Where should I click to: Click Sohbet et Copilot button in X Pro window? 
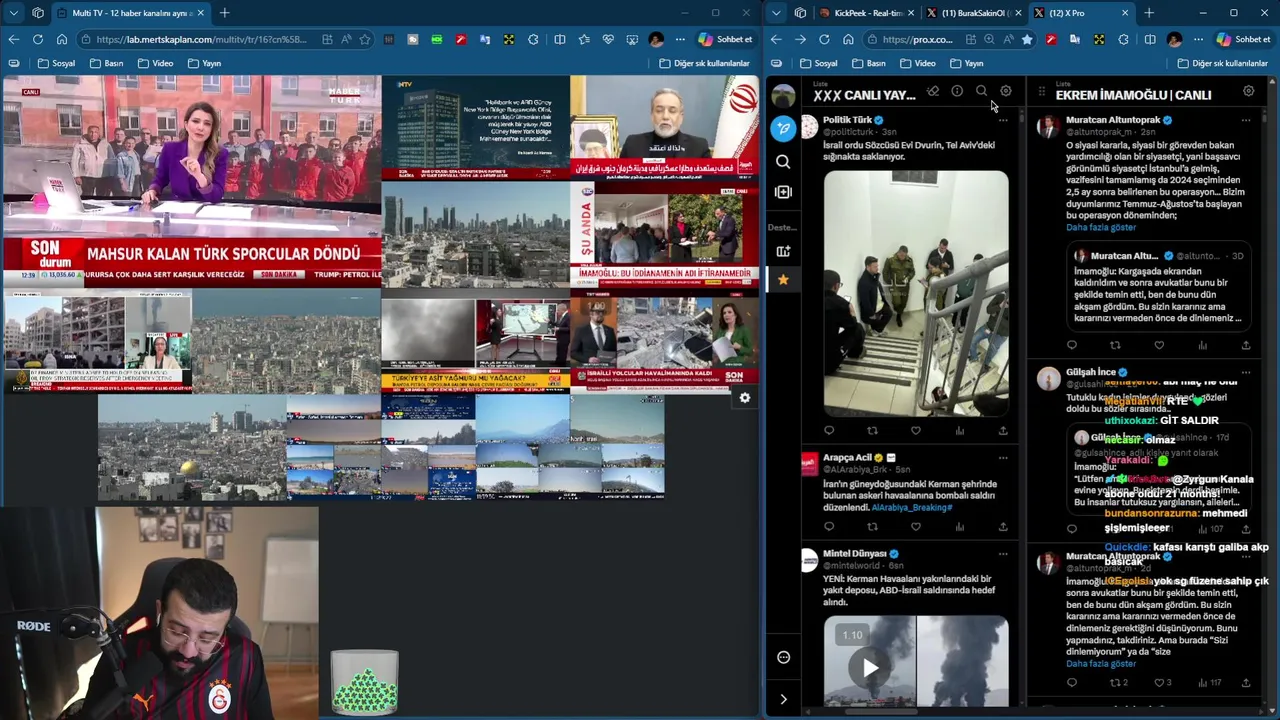click(x=1243, y=40)
